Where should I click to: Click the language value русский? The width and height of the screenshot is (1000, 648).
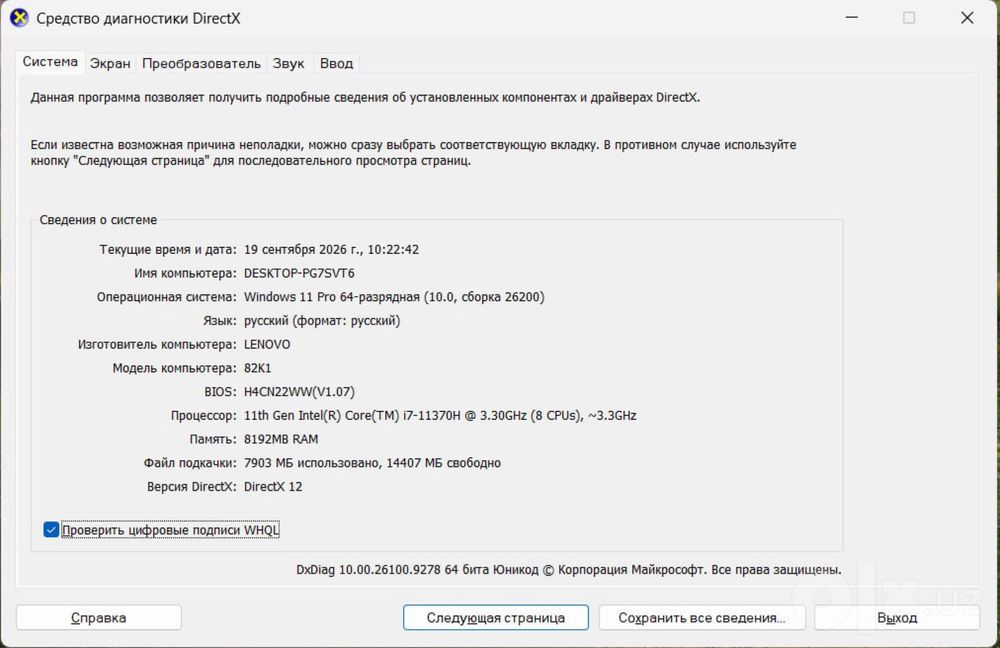[322, 320]
